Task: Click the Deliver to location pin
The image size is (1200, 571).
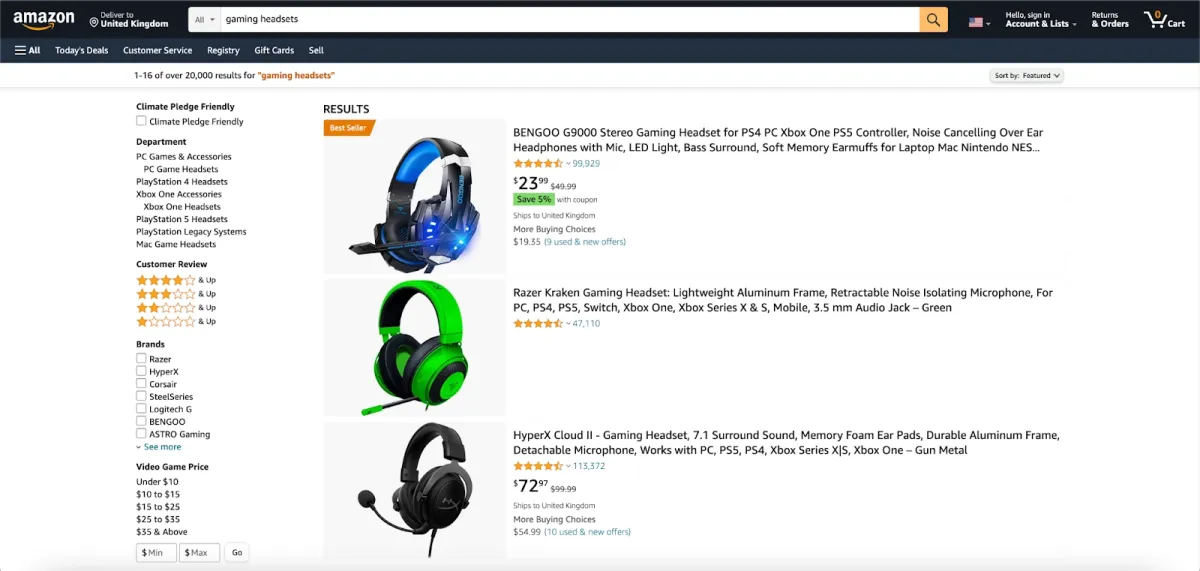Action: pyautogui.click(x=94, y=21)
